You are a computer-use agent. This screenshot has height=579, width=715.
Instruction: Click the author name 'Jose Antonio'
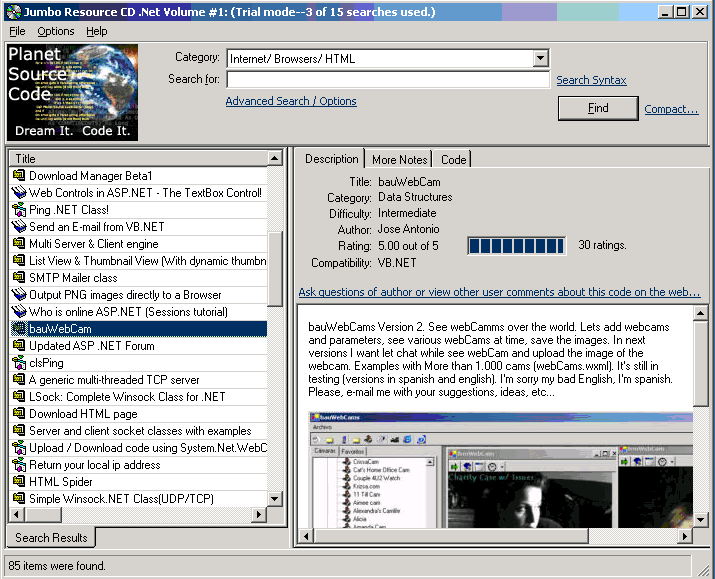(x=409, y=229)
